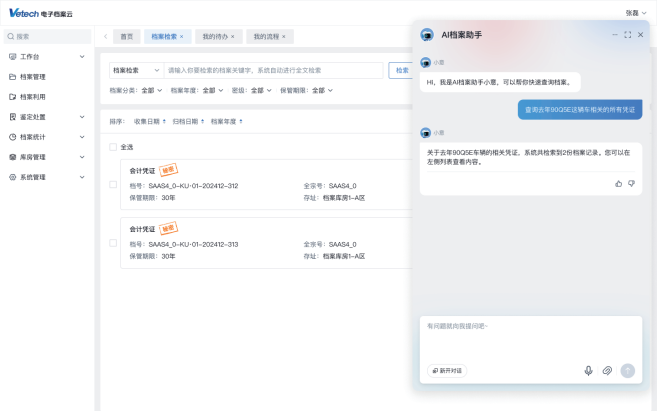The width and height of the screenshot is (657, 411).
Task: Click the user message about 90Q5E vehicle
Action: pos(580,110)
